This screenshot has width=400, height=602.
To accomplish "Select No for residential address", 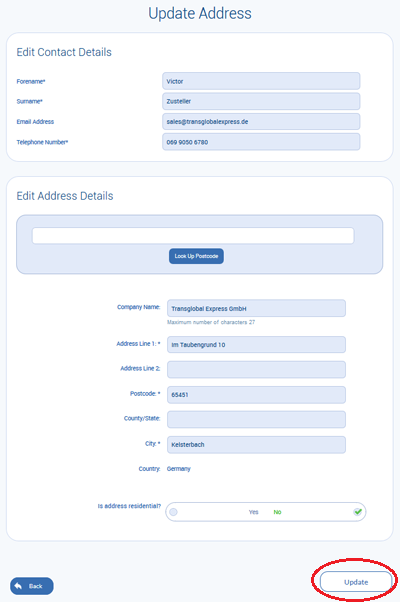I will click(x=277, y=512).
